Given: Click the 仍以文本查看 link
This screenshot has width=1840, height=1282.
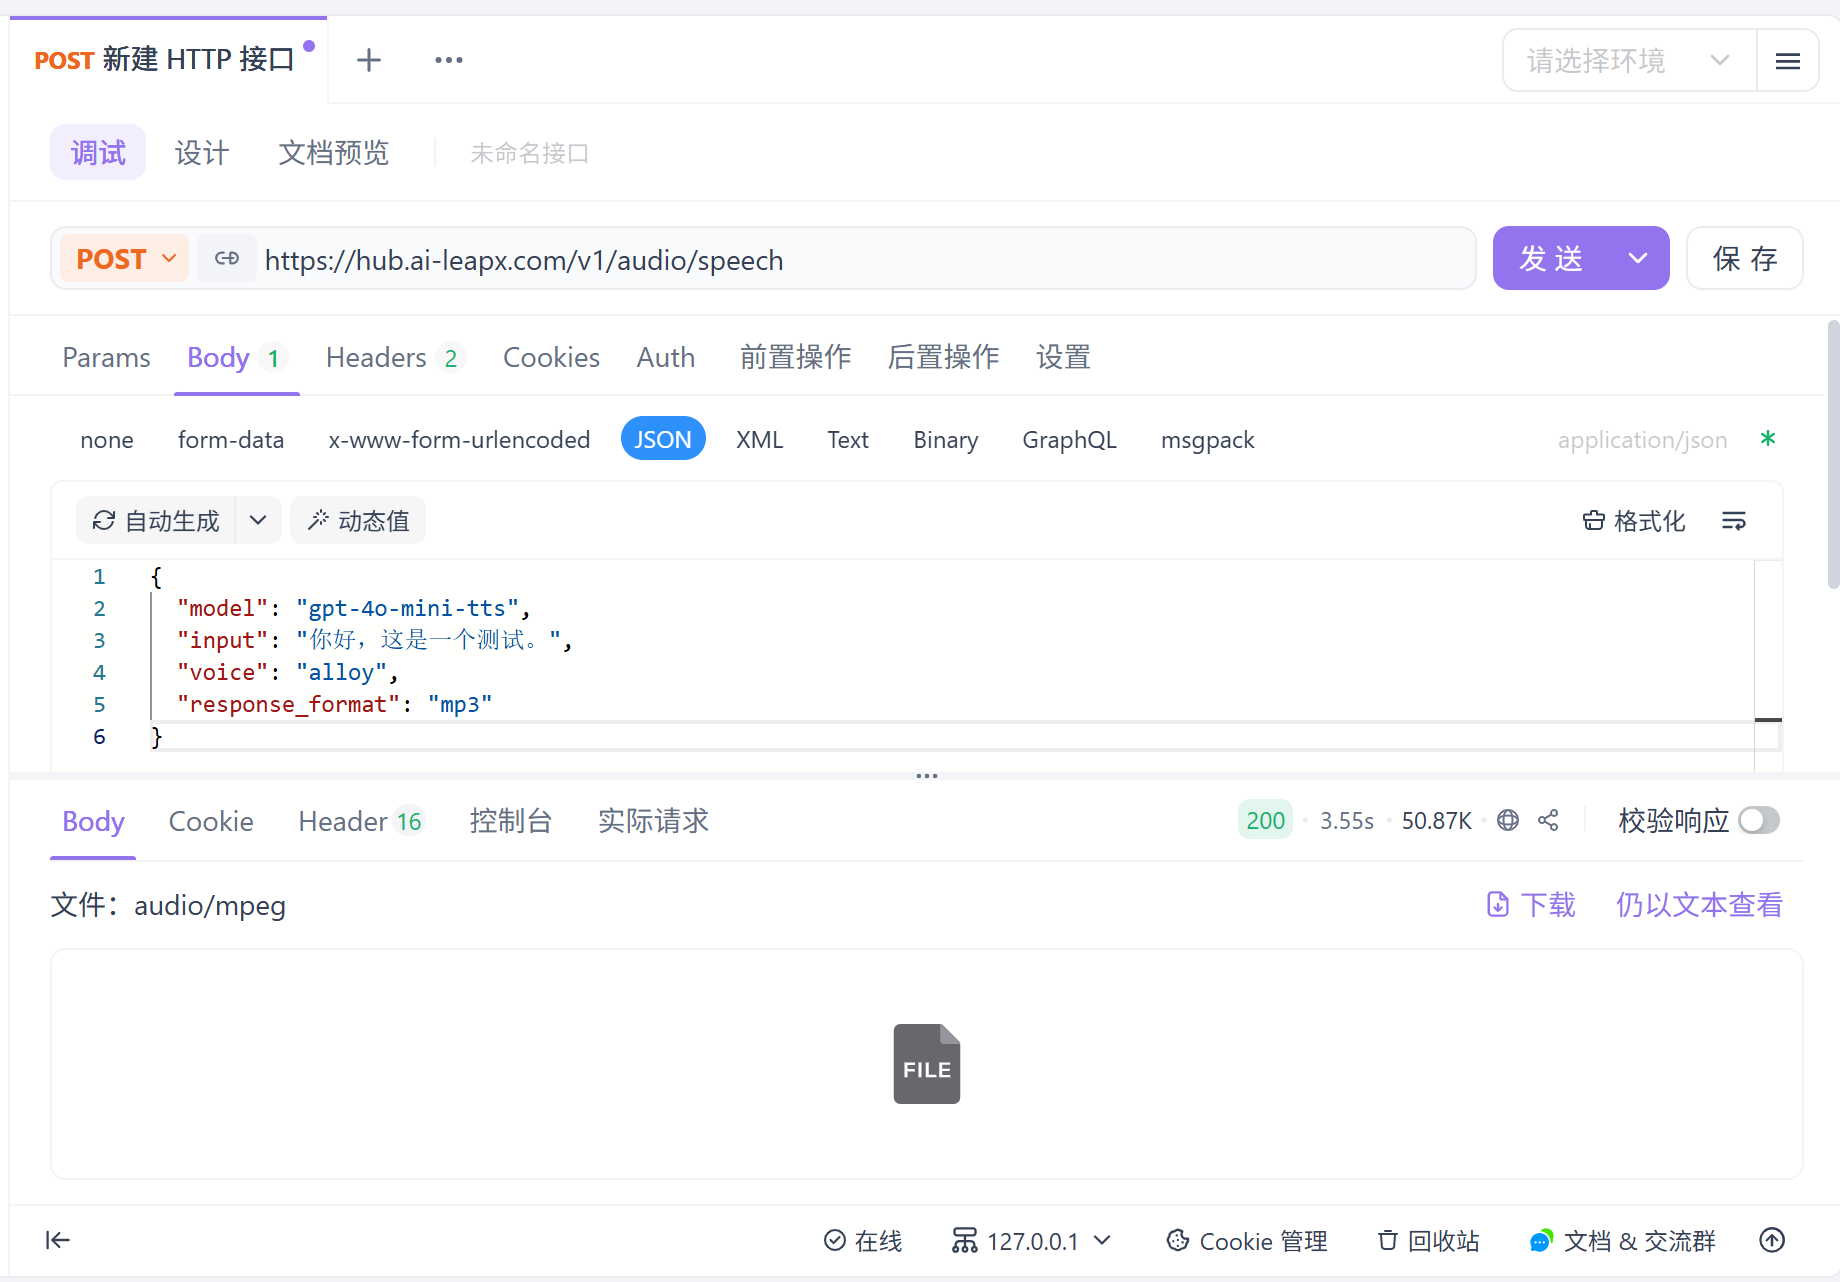Looking at the screenshot, I should (x=1699, y=905).
